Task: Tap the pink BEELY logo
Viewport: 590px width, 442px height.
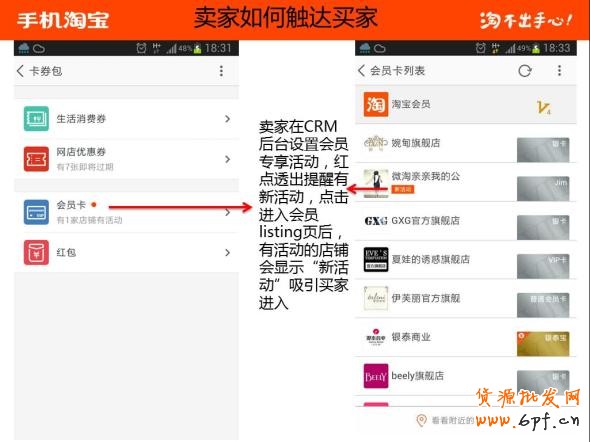Action: click(376, 376)
